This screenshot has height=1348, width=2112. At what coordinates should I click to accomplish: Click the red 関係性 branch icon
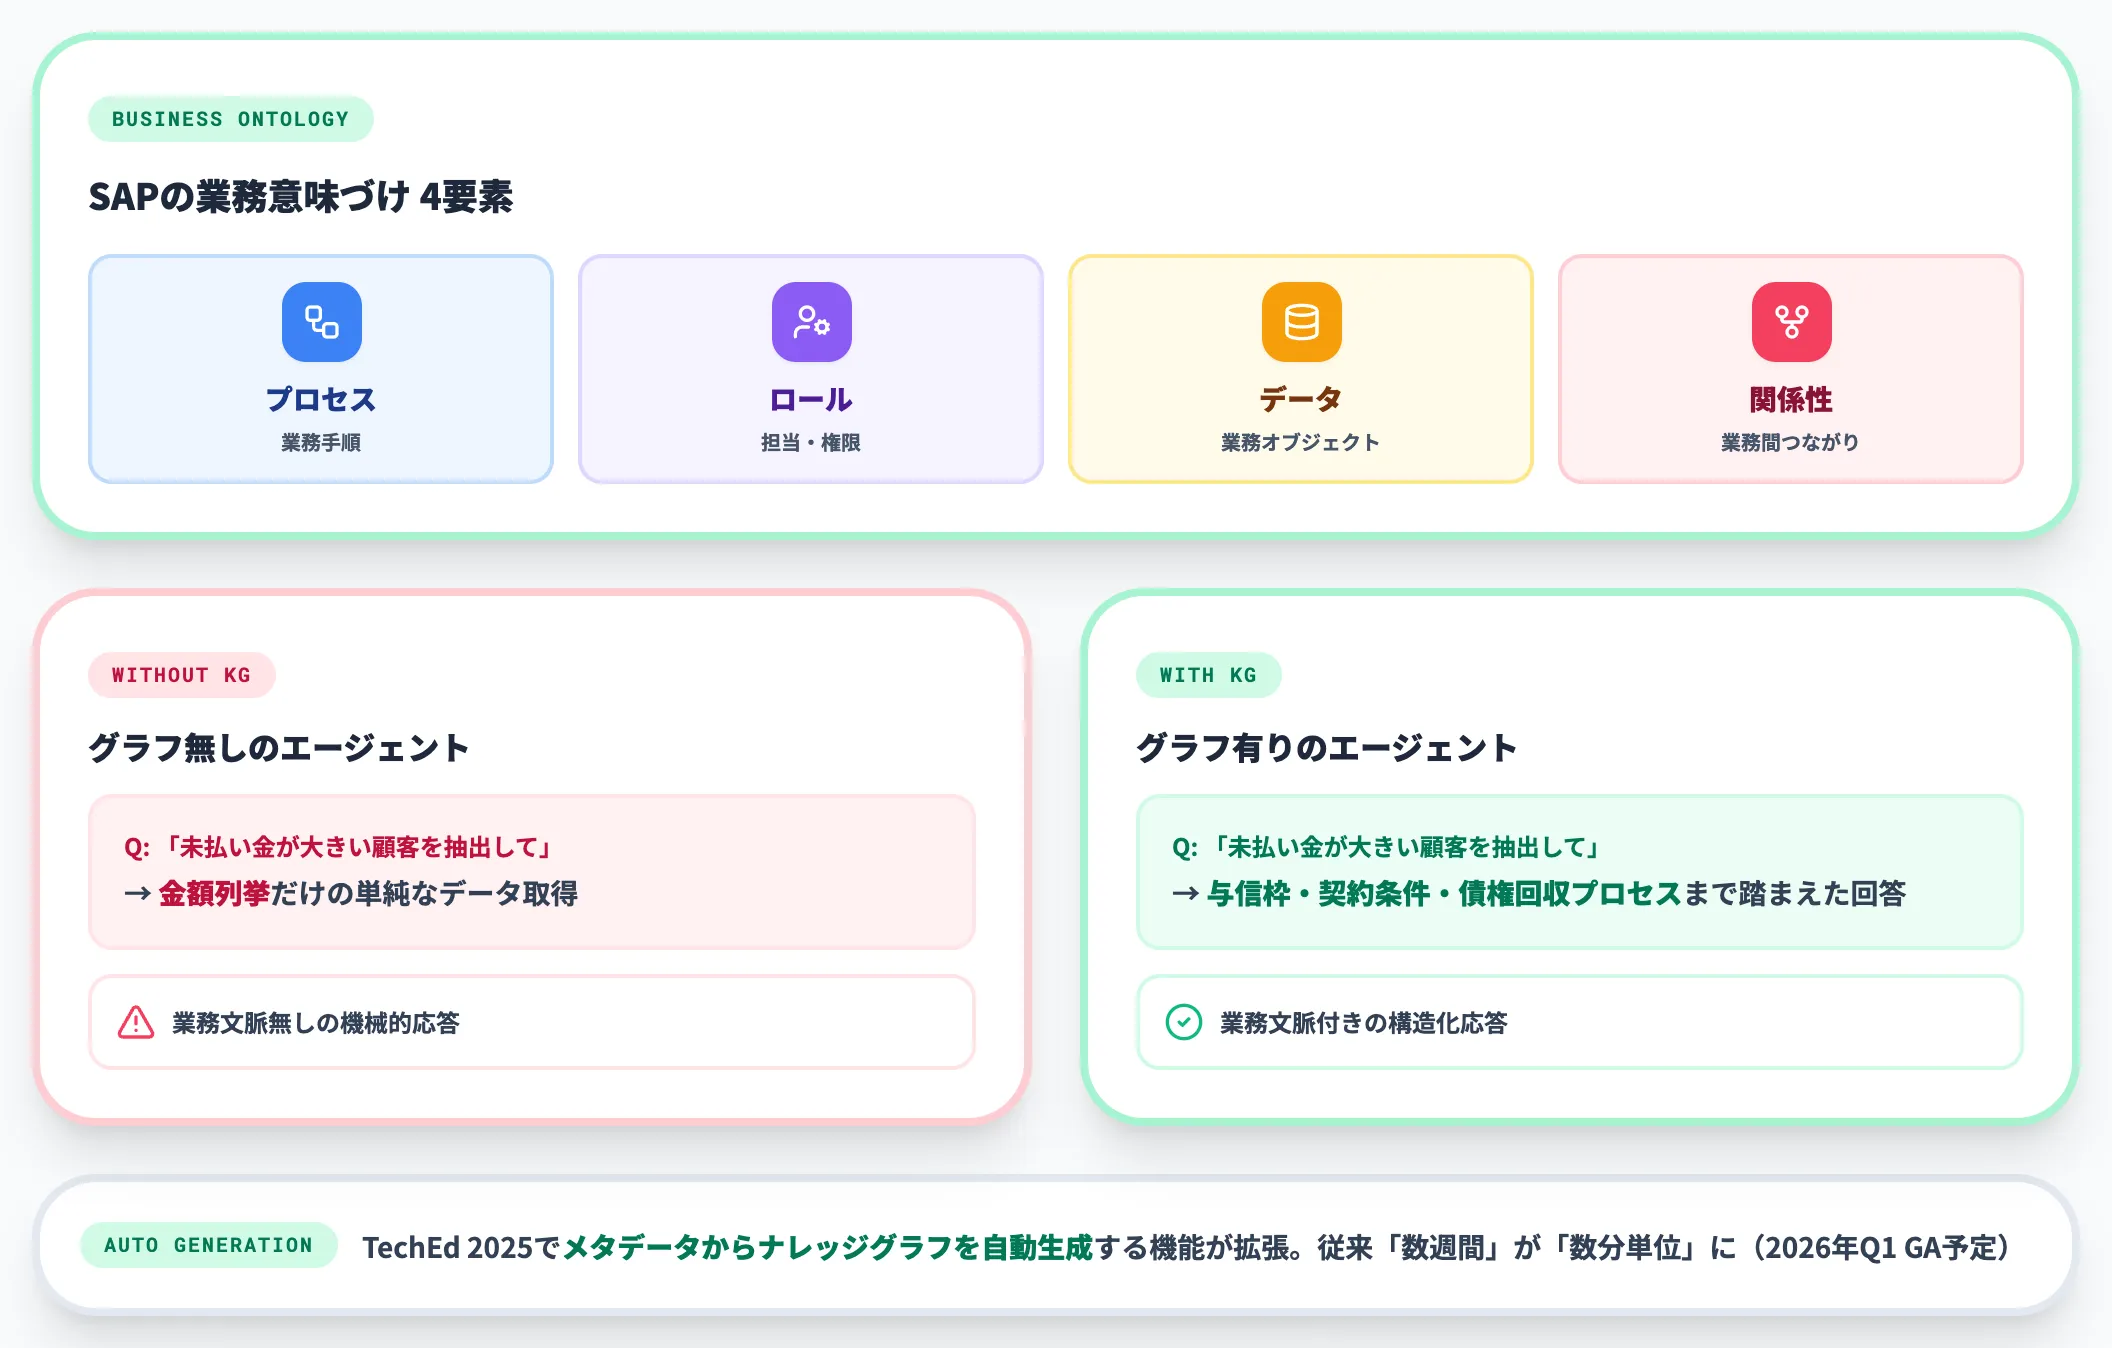pyautogui.click(x=1791, y=322)
